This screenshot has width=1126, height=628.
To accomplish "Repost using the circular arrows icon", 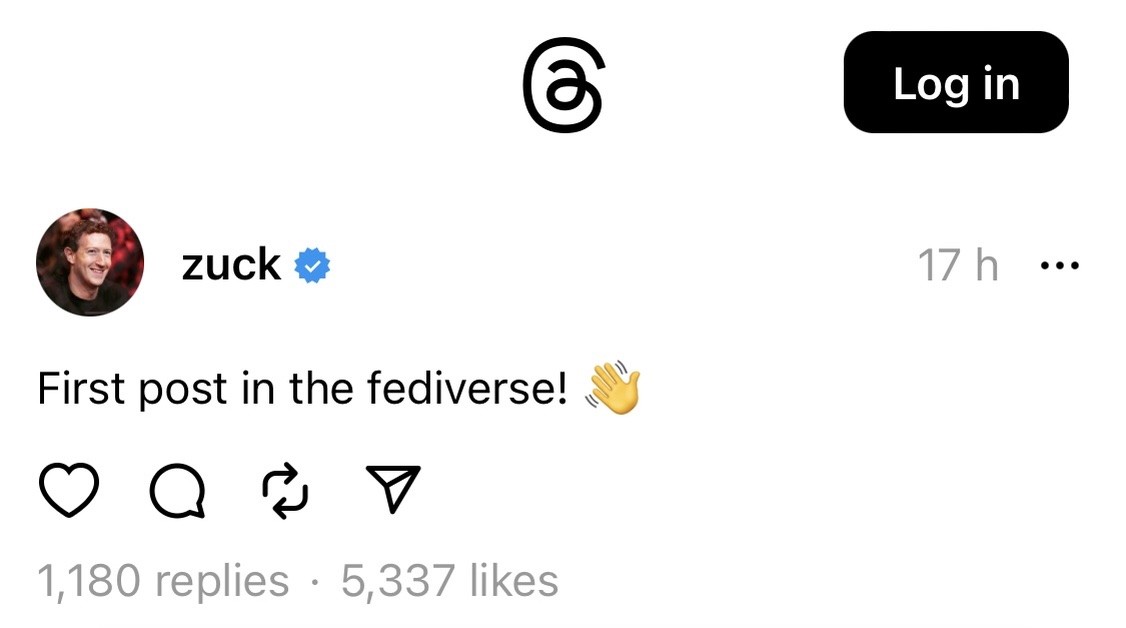I will [x=285, y=491].
